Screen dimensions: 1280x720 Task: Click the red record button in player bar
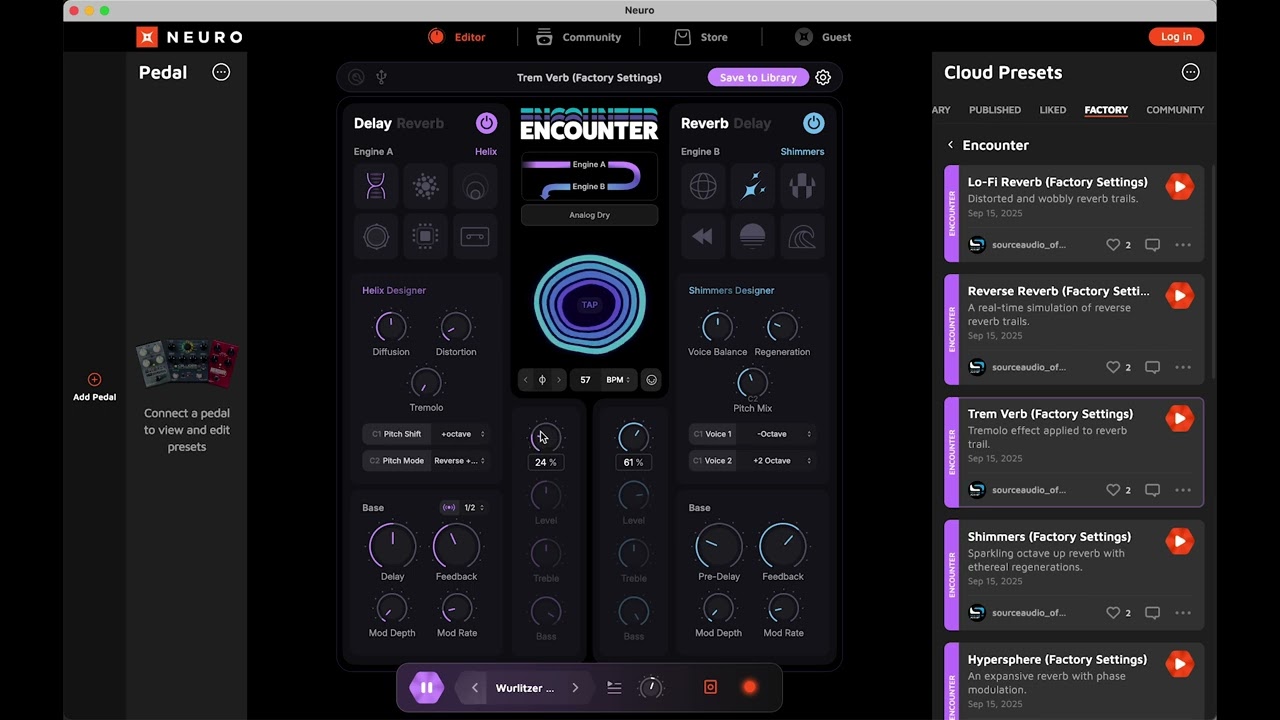pyautogui.click(x=749, y=687)
